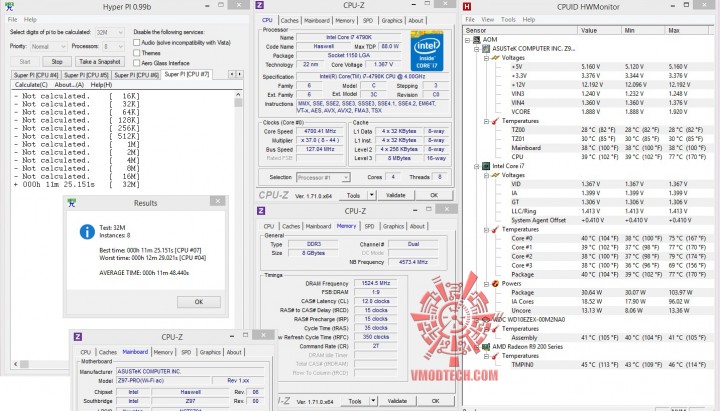Switch to Graphics tab in top CPU-Z
Image resolution: width=720 pixels, height=411 pixels.
coord(392,21)
